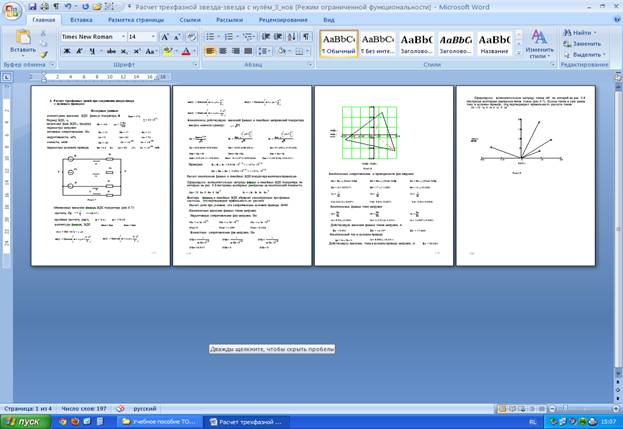
Task: Click Найти (Find) button
Action: pyautogui.click(x=580, y=33)
